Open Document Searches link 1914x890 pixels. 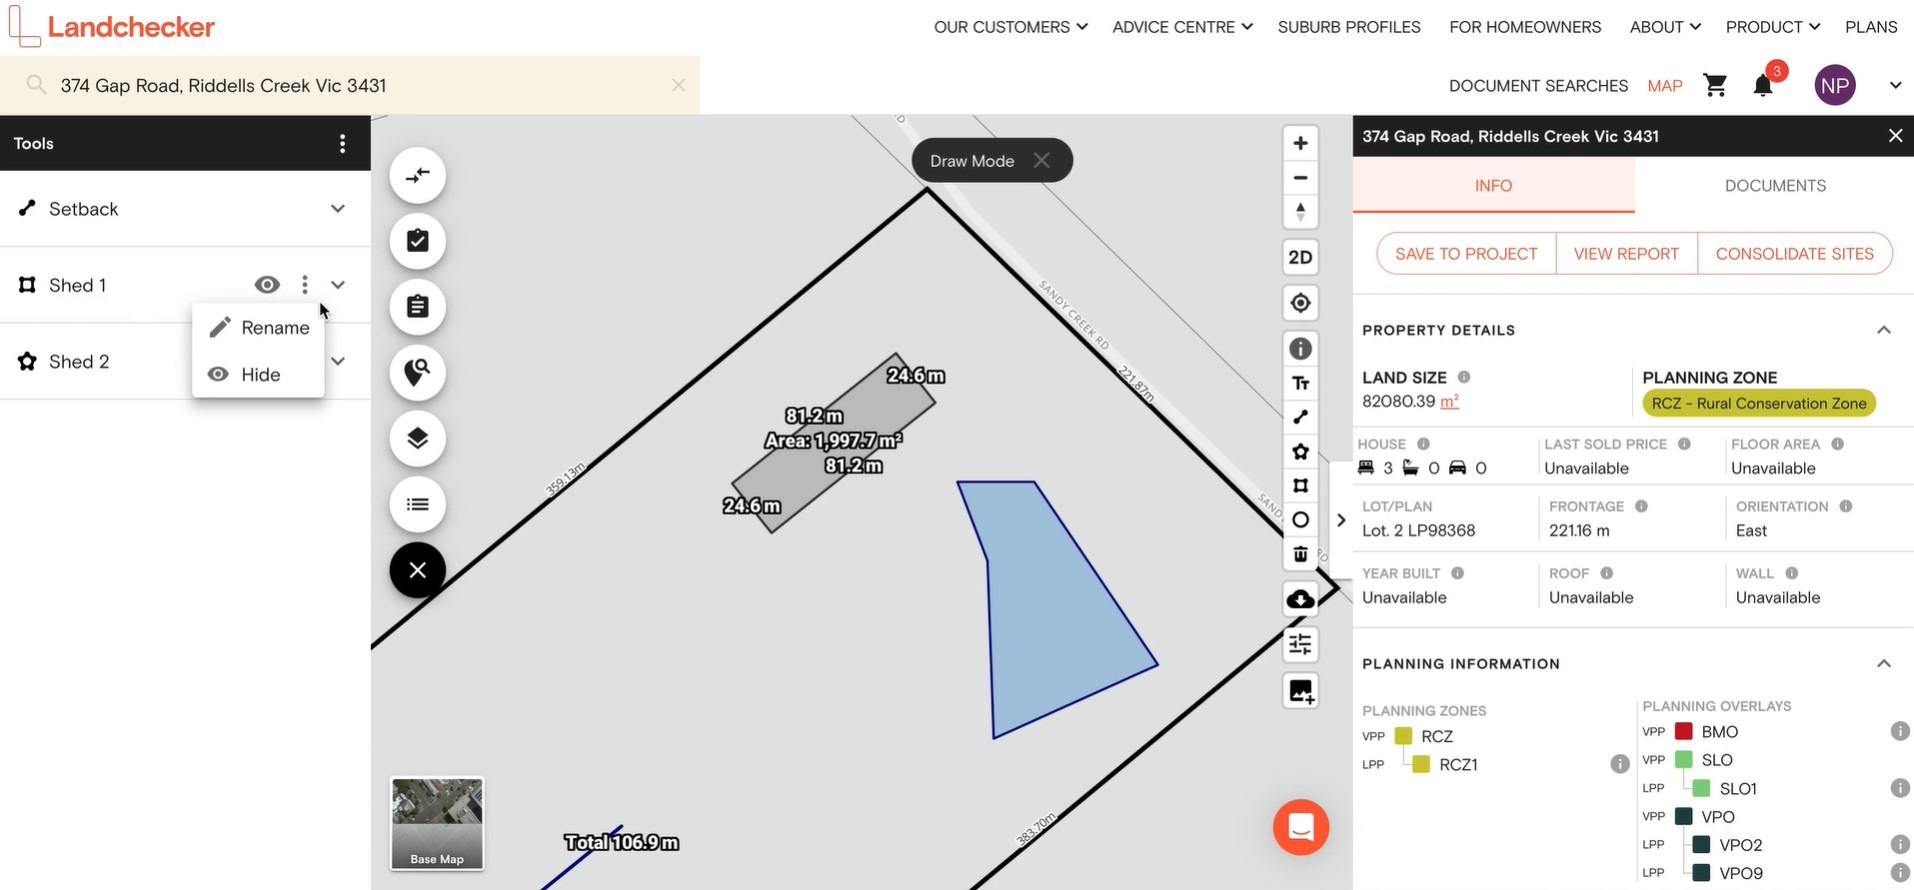pos(1538,86)
